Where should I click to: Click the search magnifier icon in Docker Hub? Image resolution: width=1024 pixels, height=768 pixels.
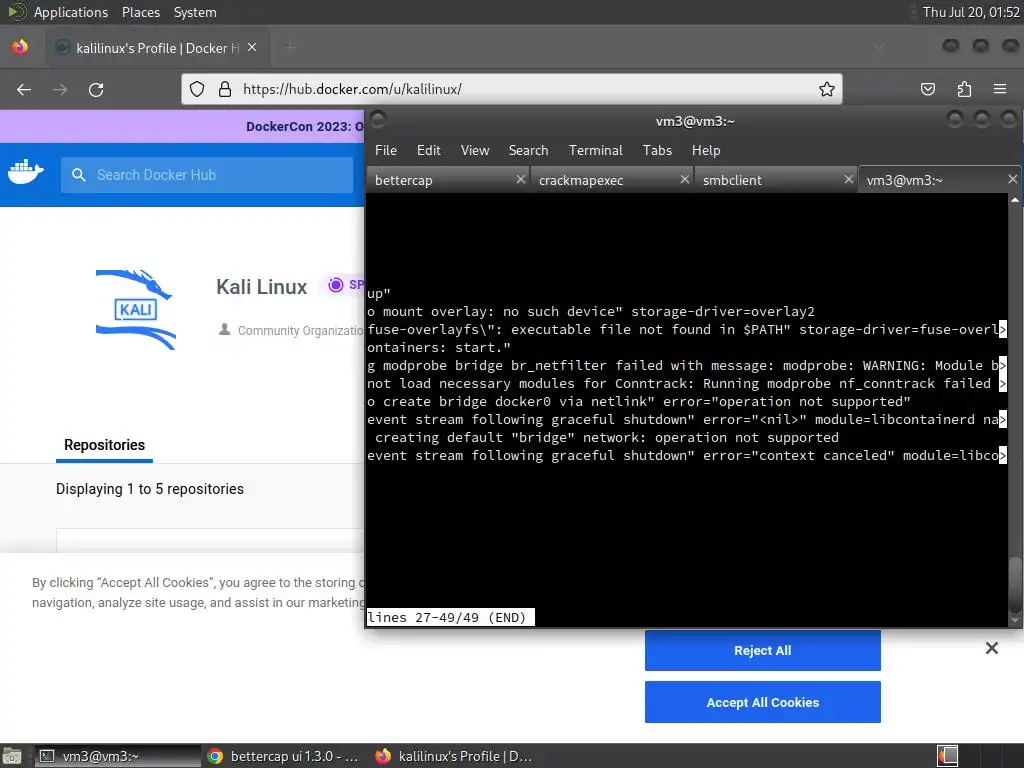click(79, 175)
